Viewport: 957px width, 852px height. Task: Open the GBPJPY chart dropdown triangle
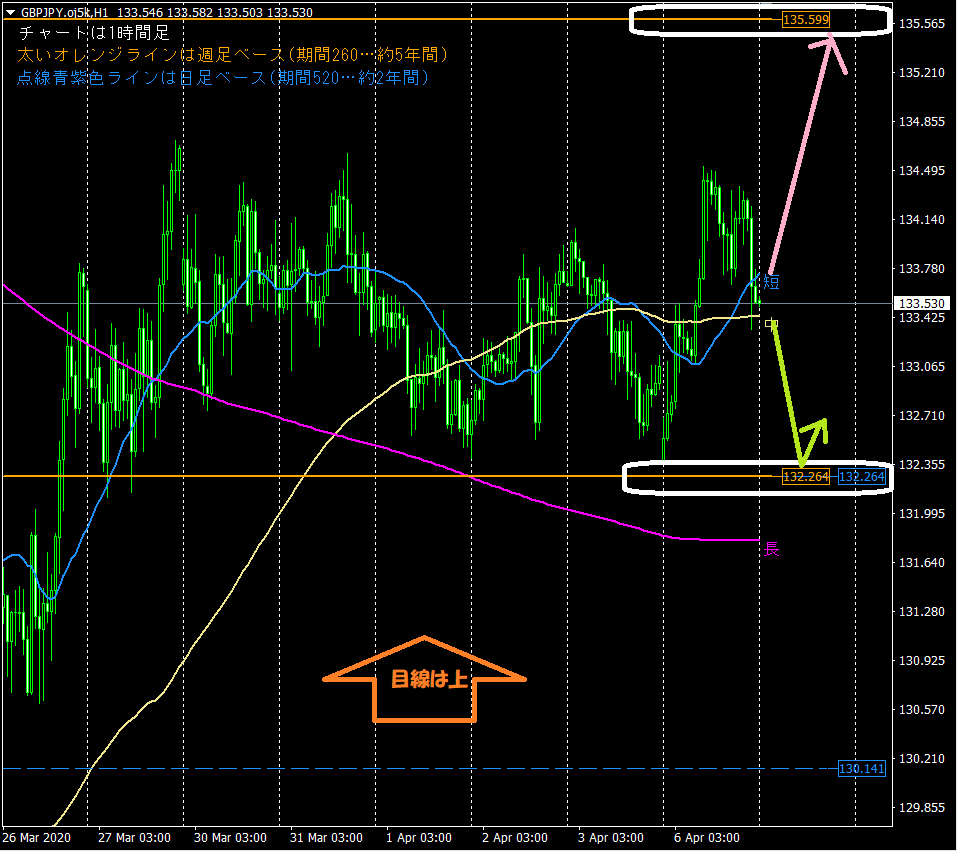tap(10, 12)
